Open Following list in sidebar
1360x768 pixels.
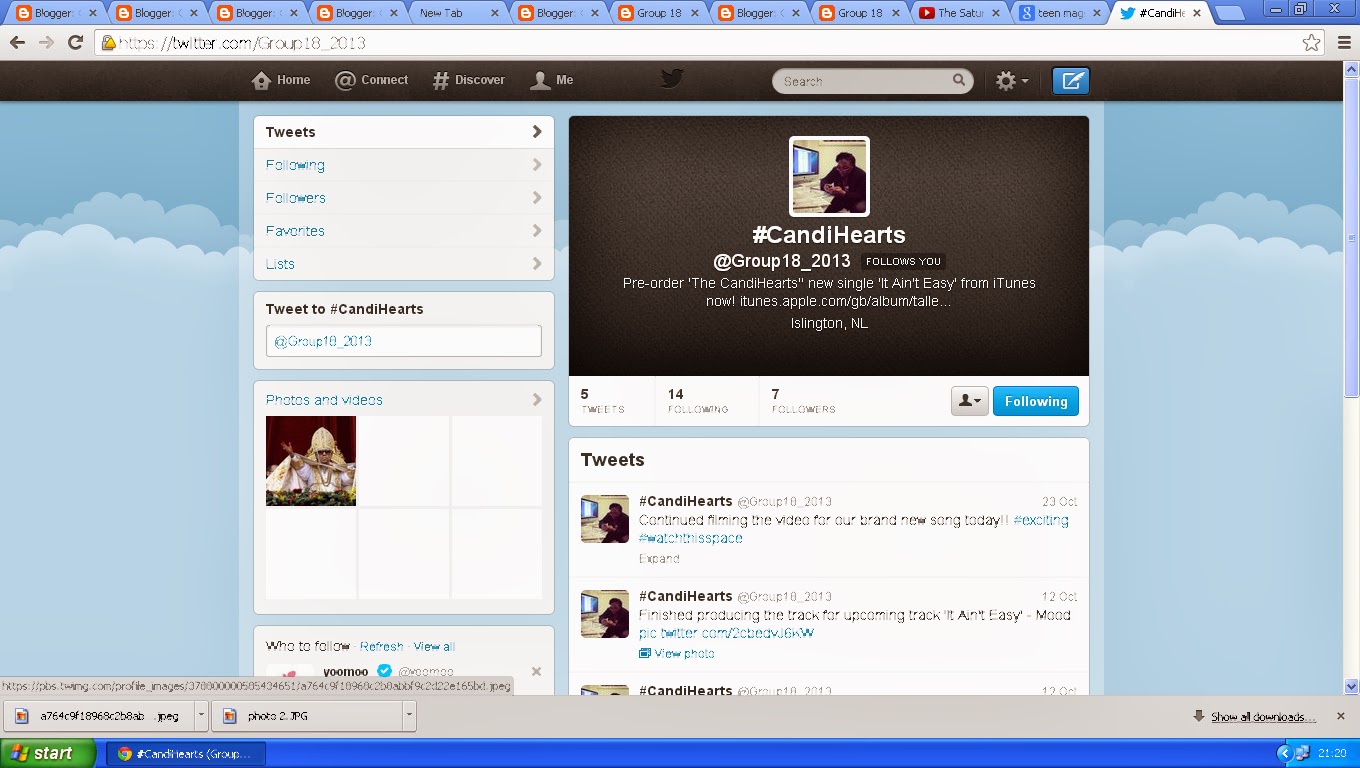point(404,165)
